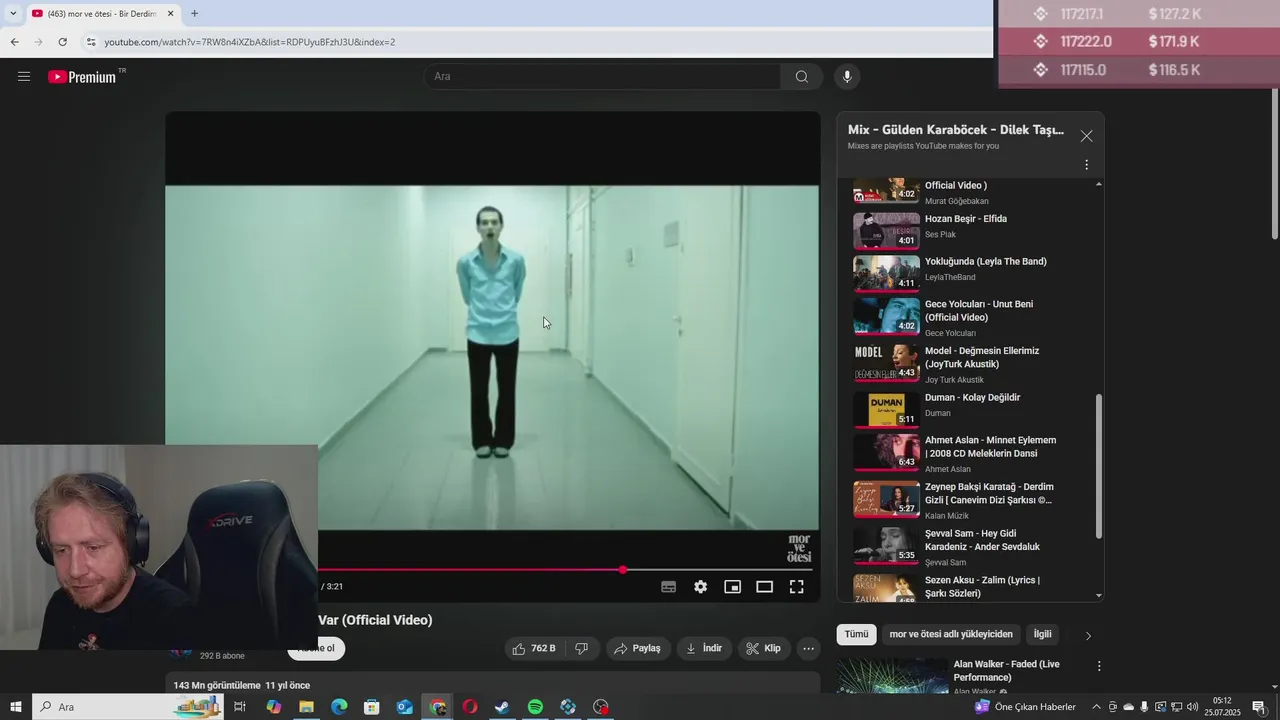The width and height of the screenshot is (1280, 720).
Task: Create a clip with Klip
Action: pos(764,648)
